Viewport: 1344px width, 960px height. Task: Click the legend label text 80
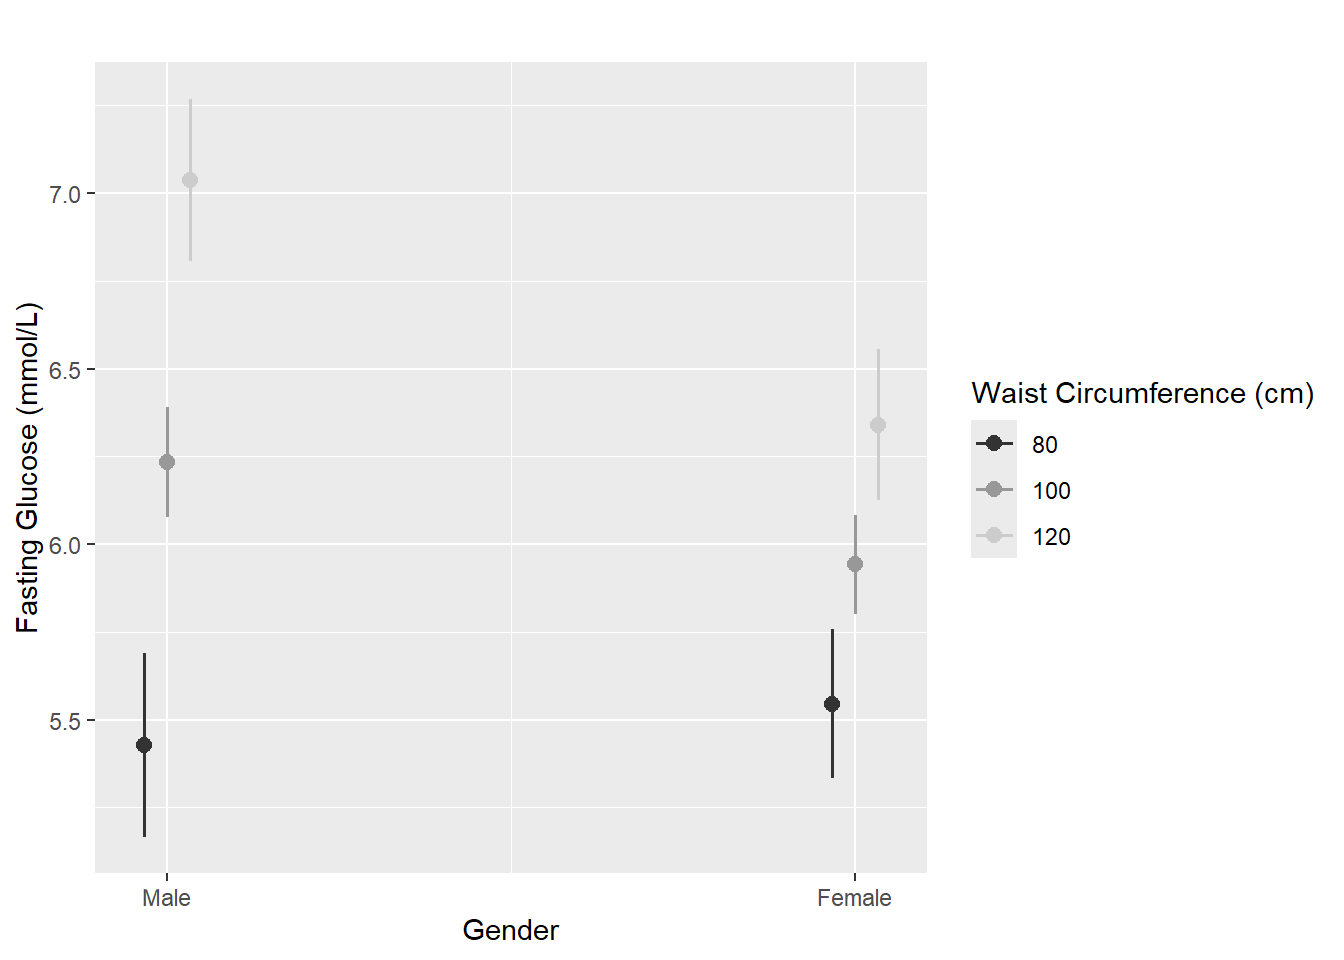[1045, 445]
